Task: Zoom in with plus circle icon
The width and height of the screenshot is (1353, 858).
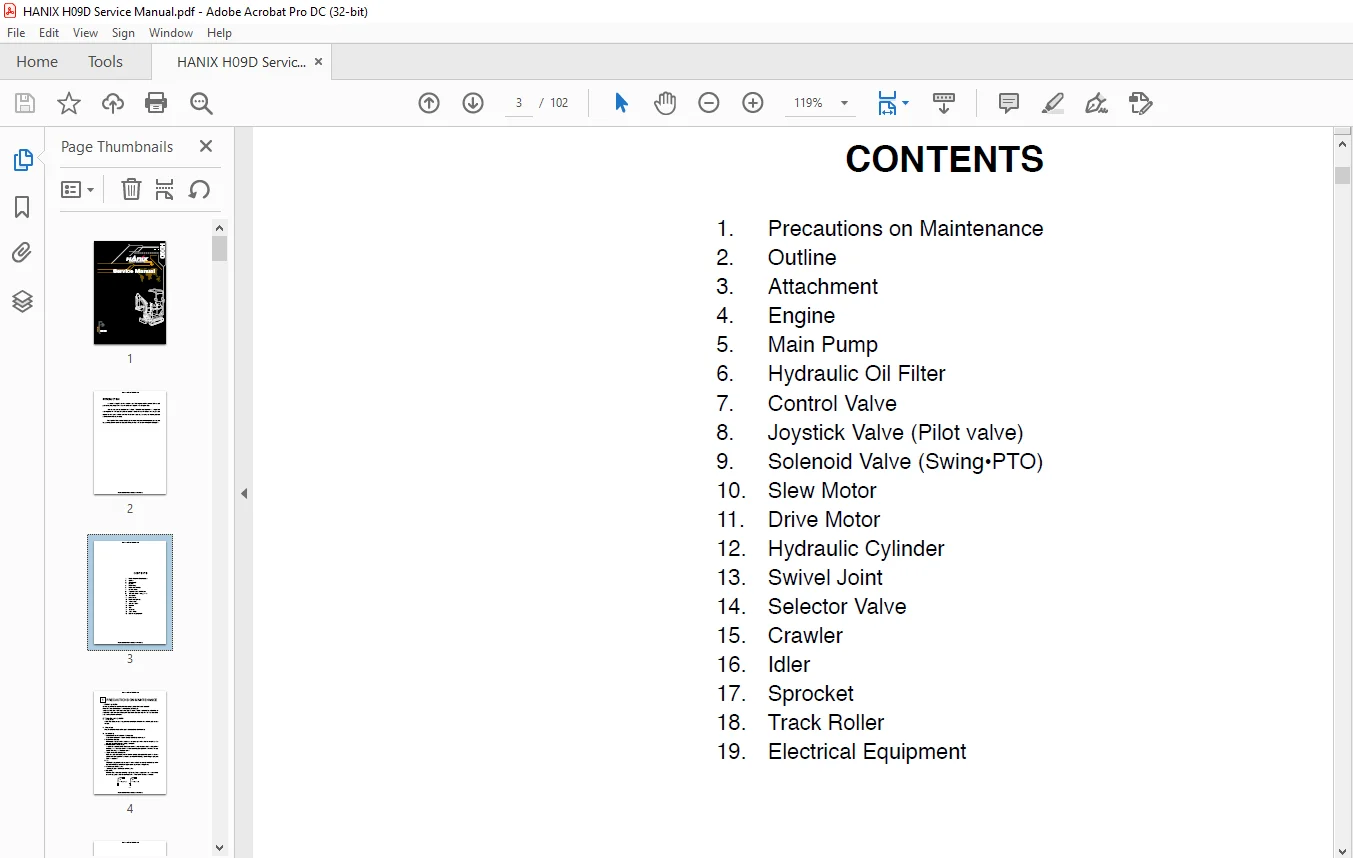Action: click(x=753, y=103)
